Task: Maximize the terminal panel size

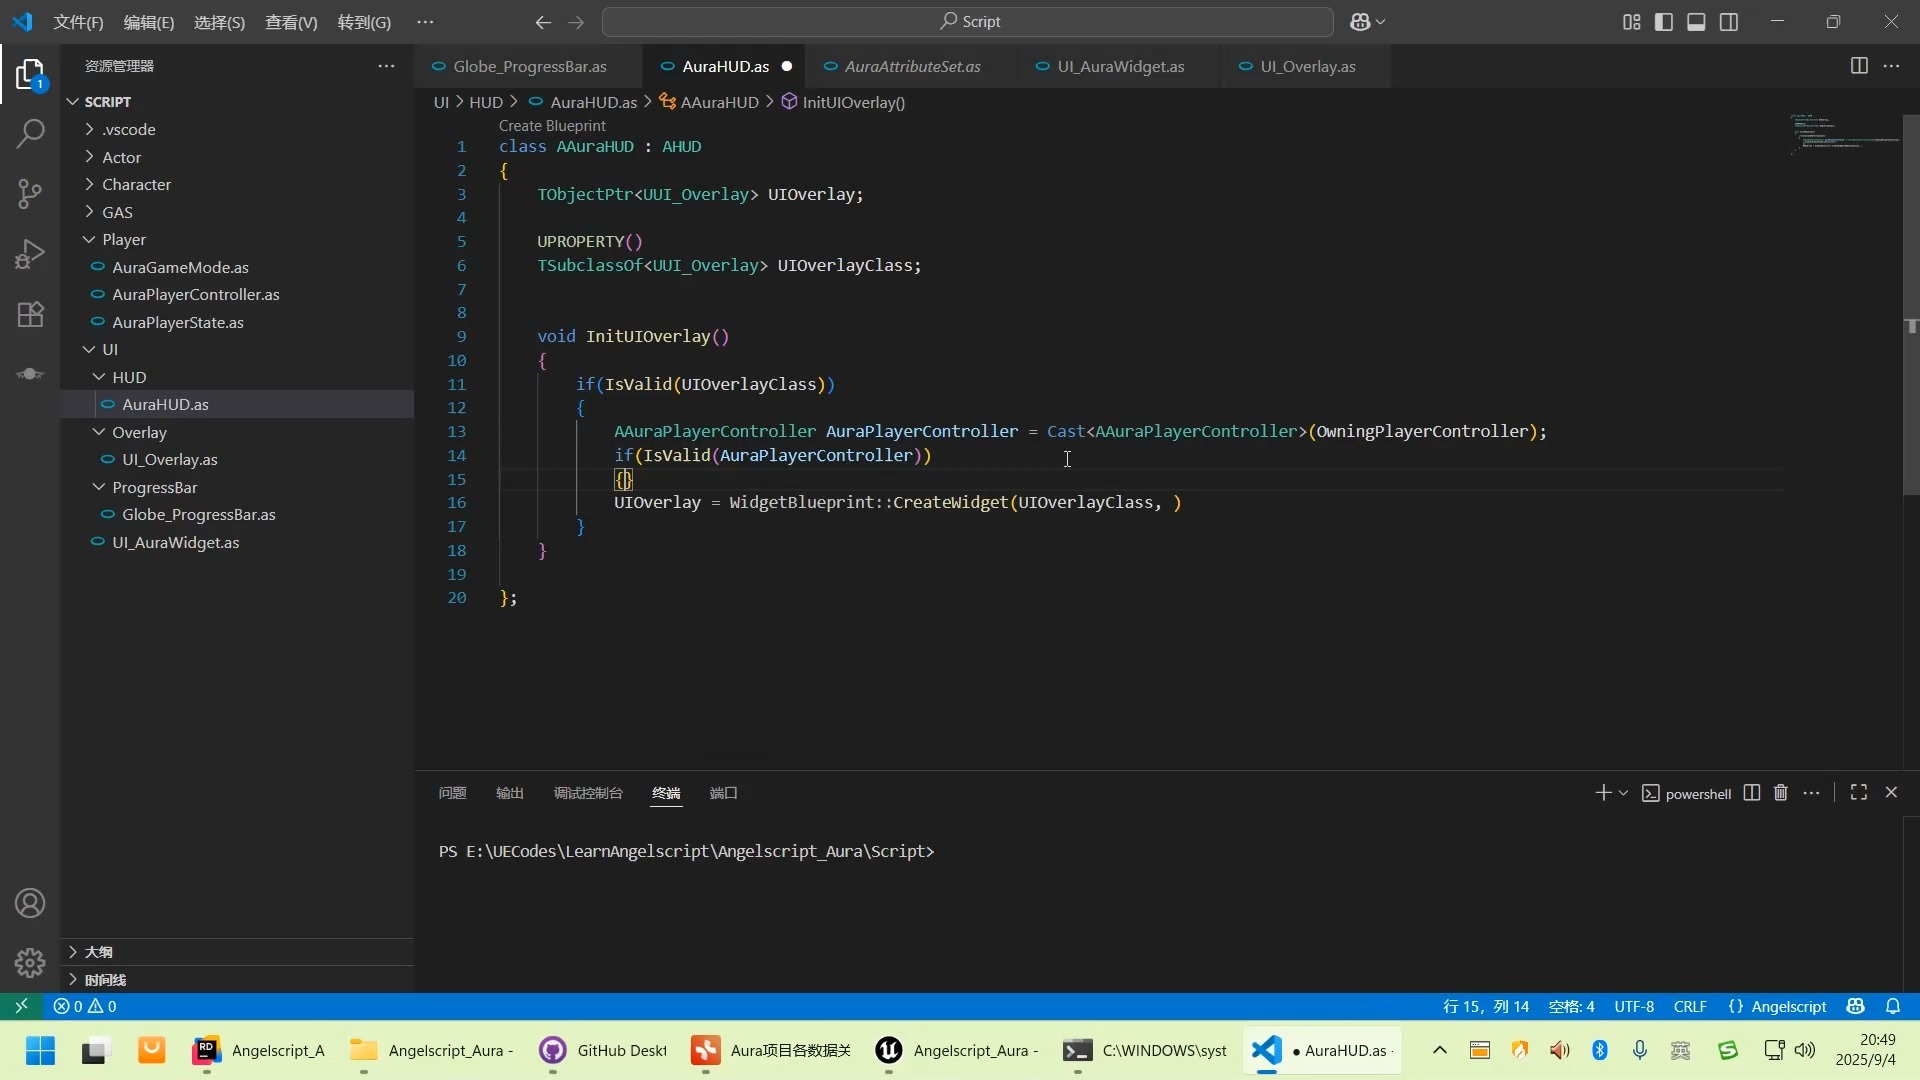Action: (x=1858, y=793)
